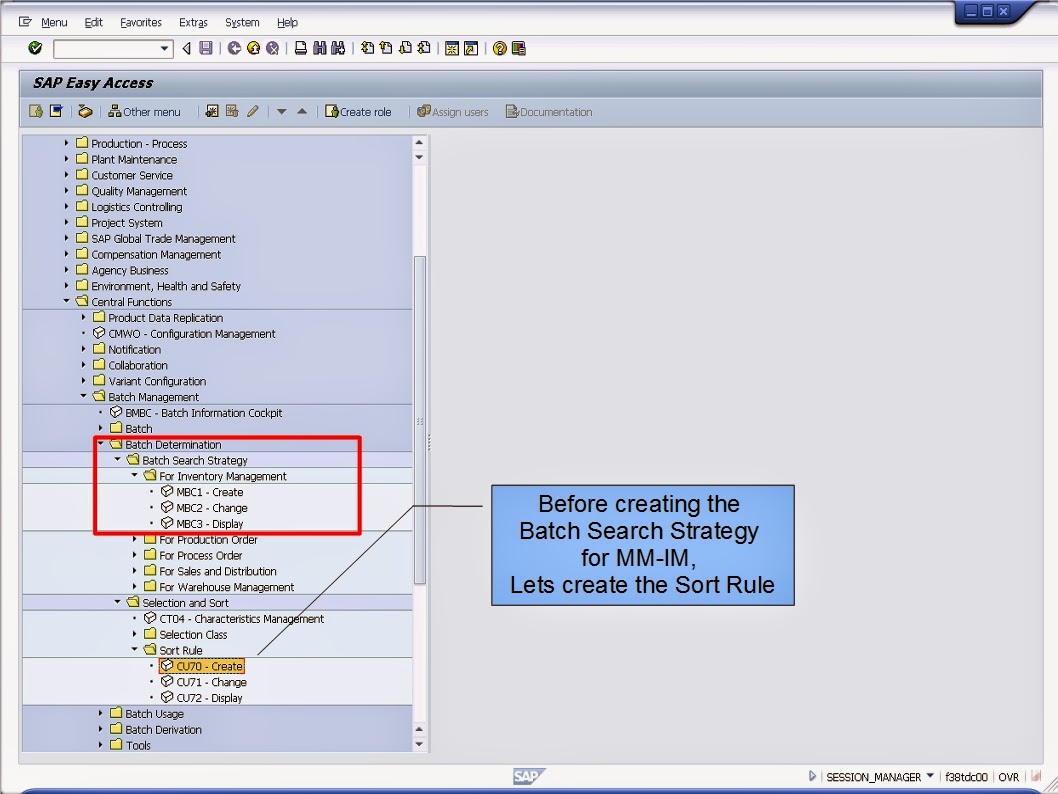Open the SESSION_MANAGER status bar dropdown
The height and width of the screenshot is (794, 1058).
tap(930, 776)
